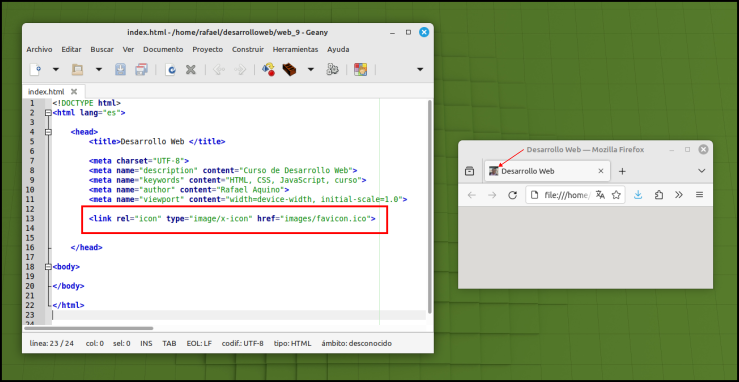Viewport: 739px width, 382px height.
Task: Click the translate page icon in Firefox
Action: (x=600, y=195)
